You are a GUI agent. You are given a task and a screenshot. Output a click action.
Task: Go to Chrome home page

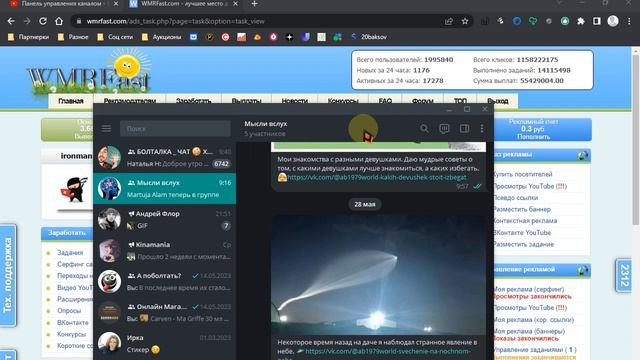(59, 21)
